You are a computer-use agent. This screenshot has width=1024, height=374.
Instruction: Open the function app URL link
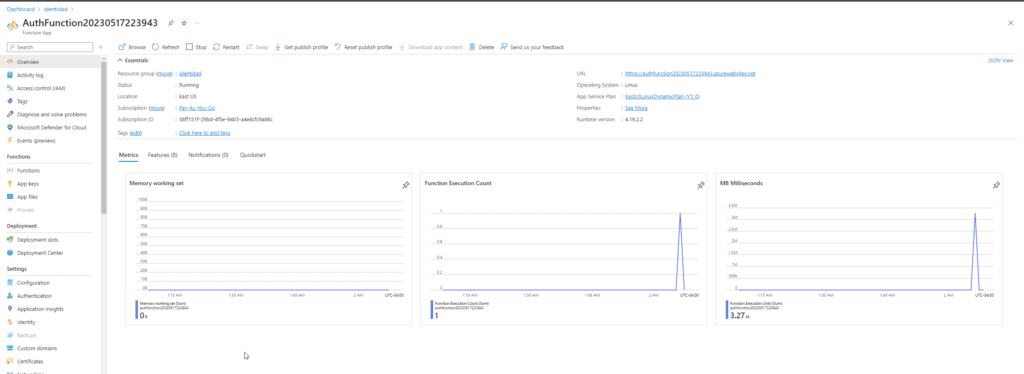point(690,74)
